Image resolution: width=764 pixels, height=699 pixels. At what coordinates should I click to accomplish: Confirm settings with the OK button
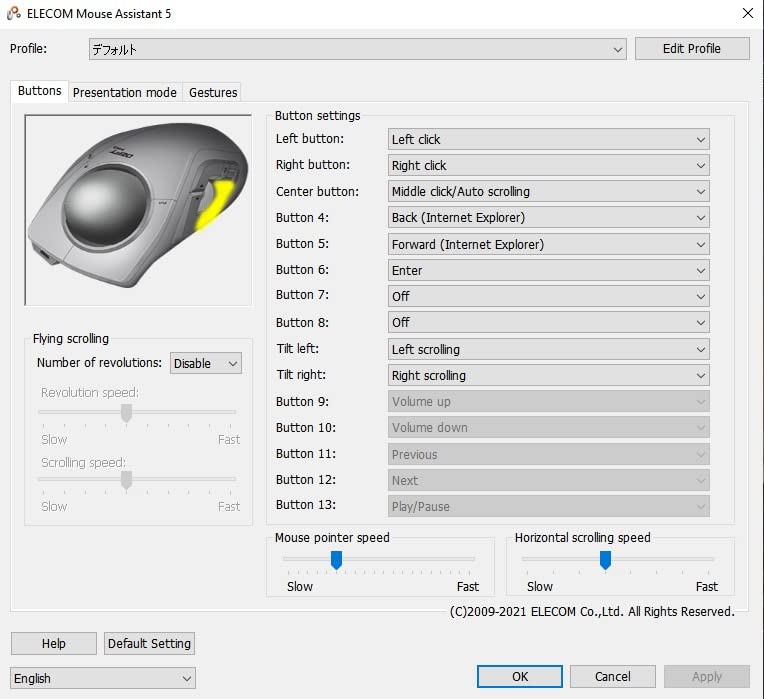click(x=520, y=677)
